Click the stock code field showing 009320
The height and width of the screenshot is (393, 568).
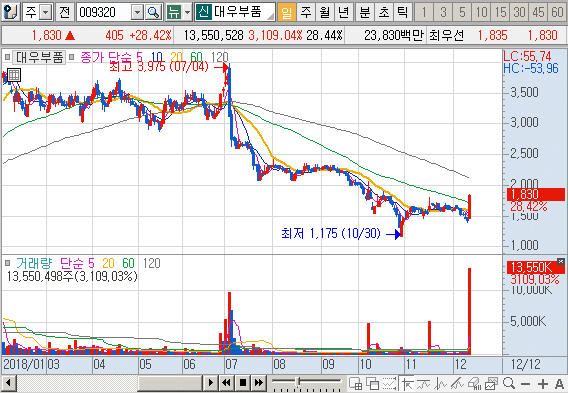coord(104,12)
